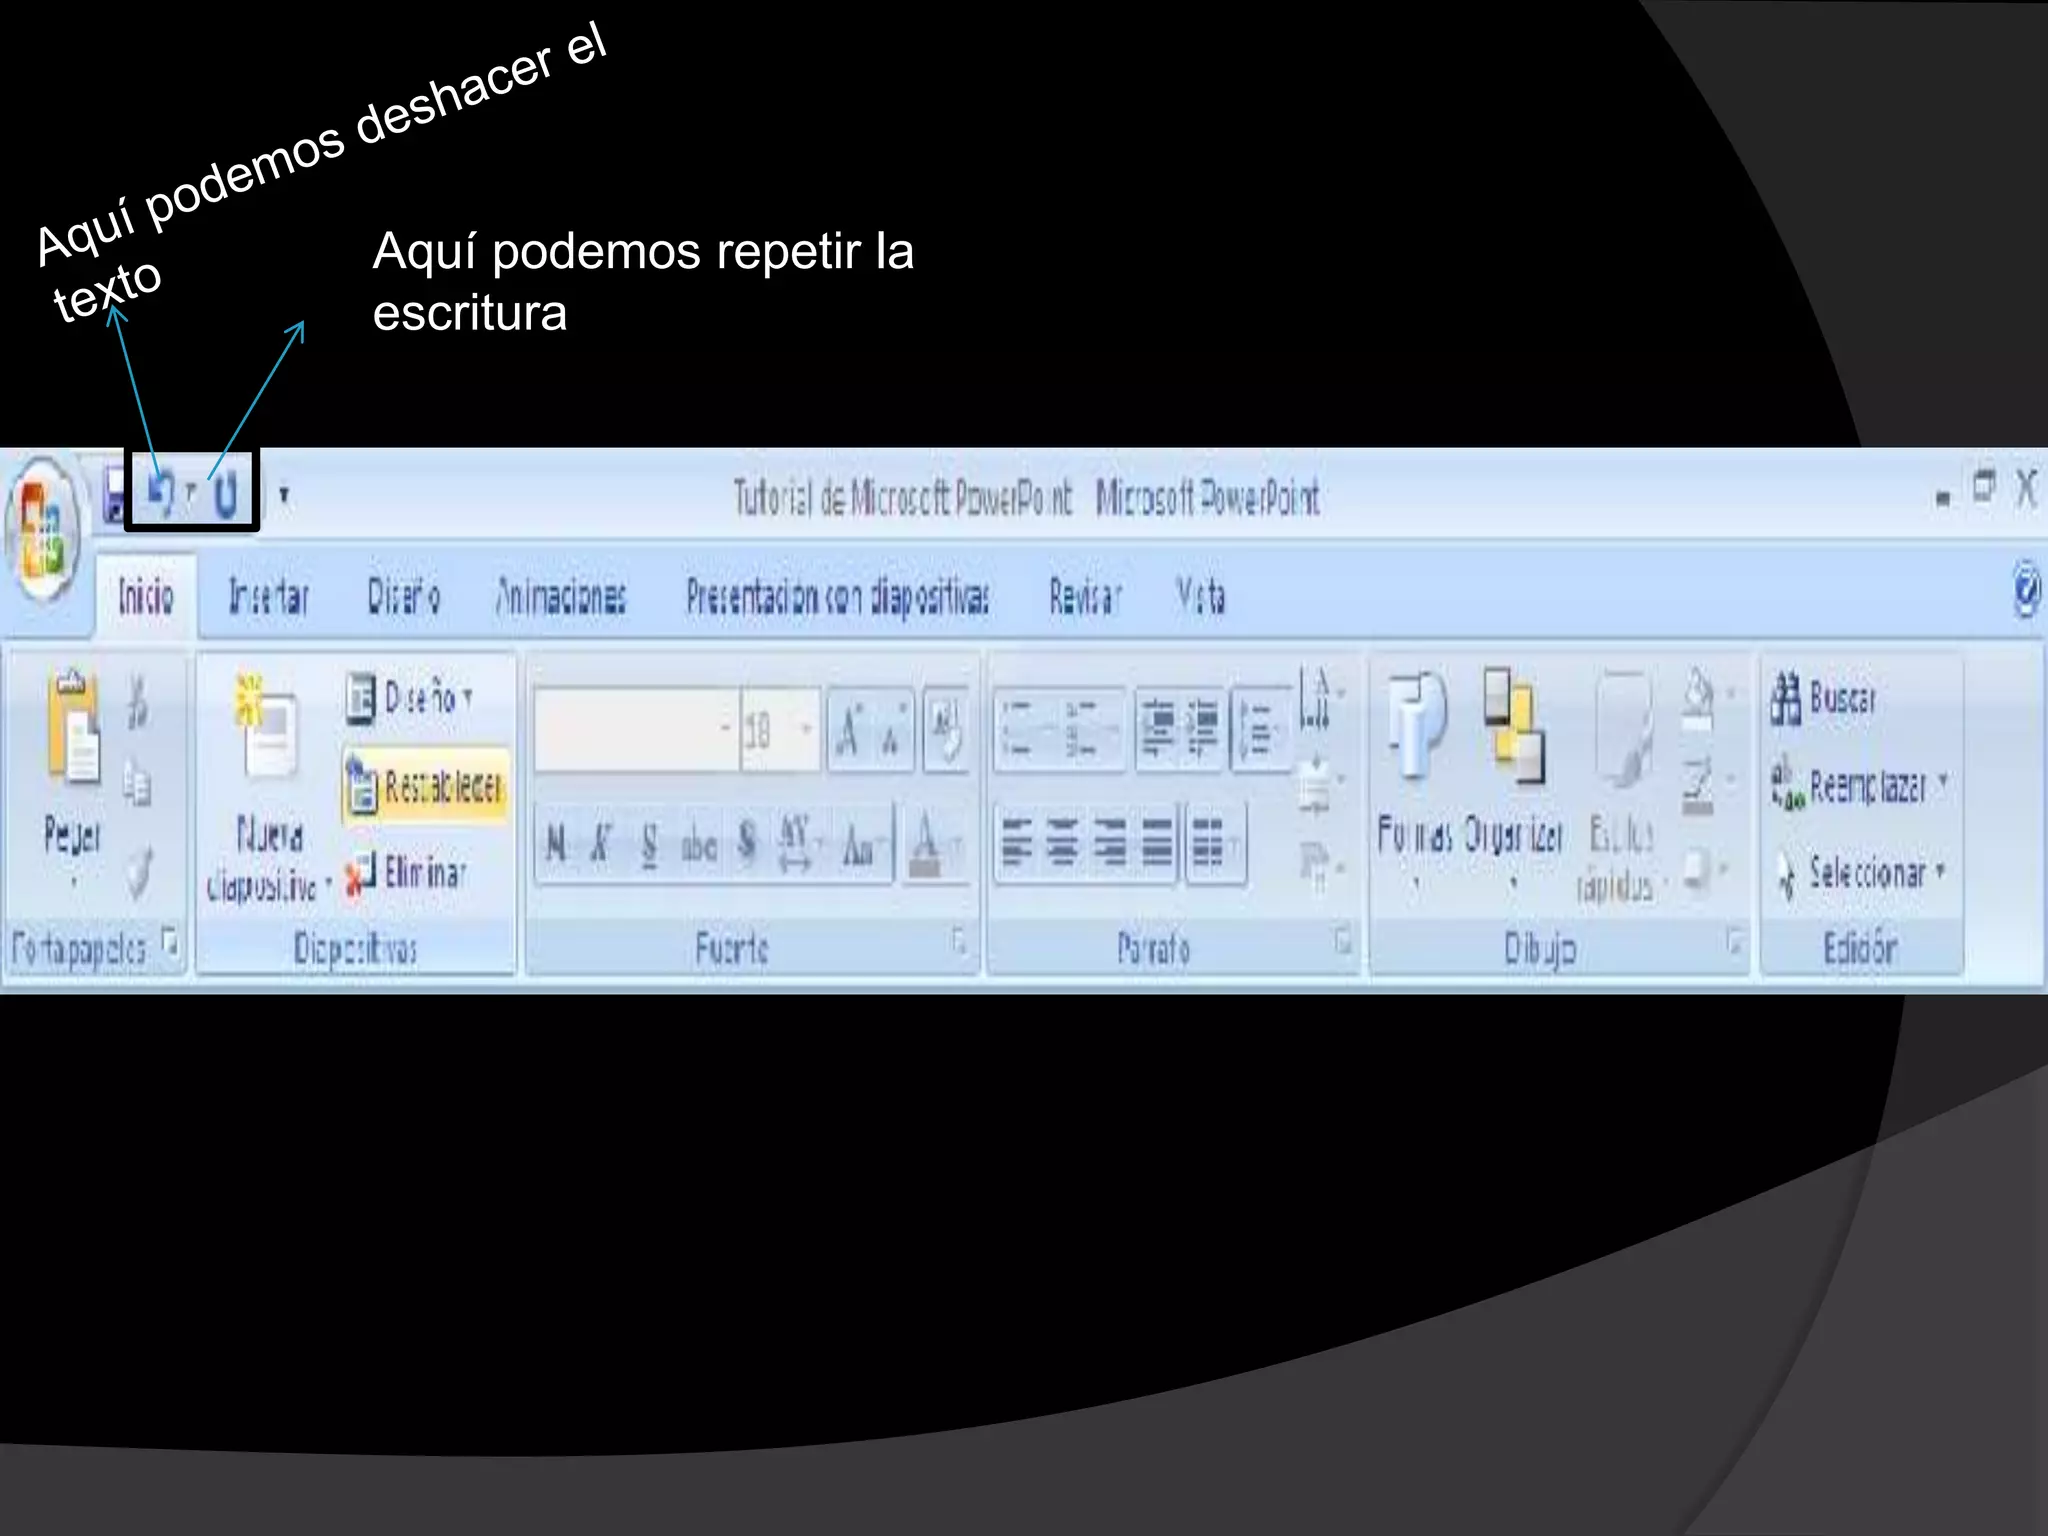Open the Formas shapes gallery
The width and height of the screenshot is (2048, 1536).
pyautogui.click(x=1415, y=780)
